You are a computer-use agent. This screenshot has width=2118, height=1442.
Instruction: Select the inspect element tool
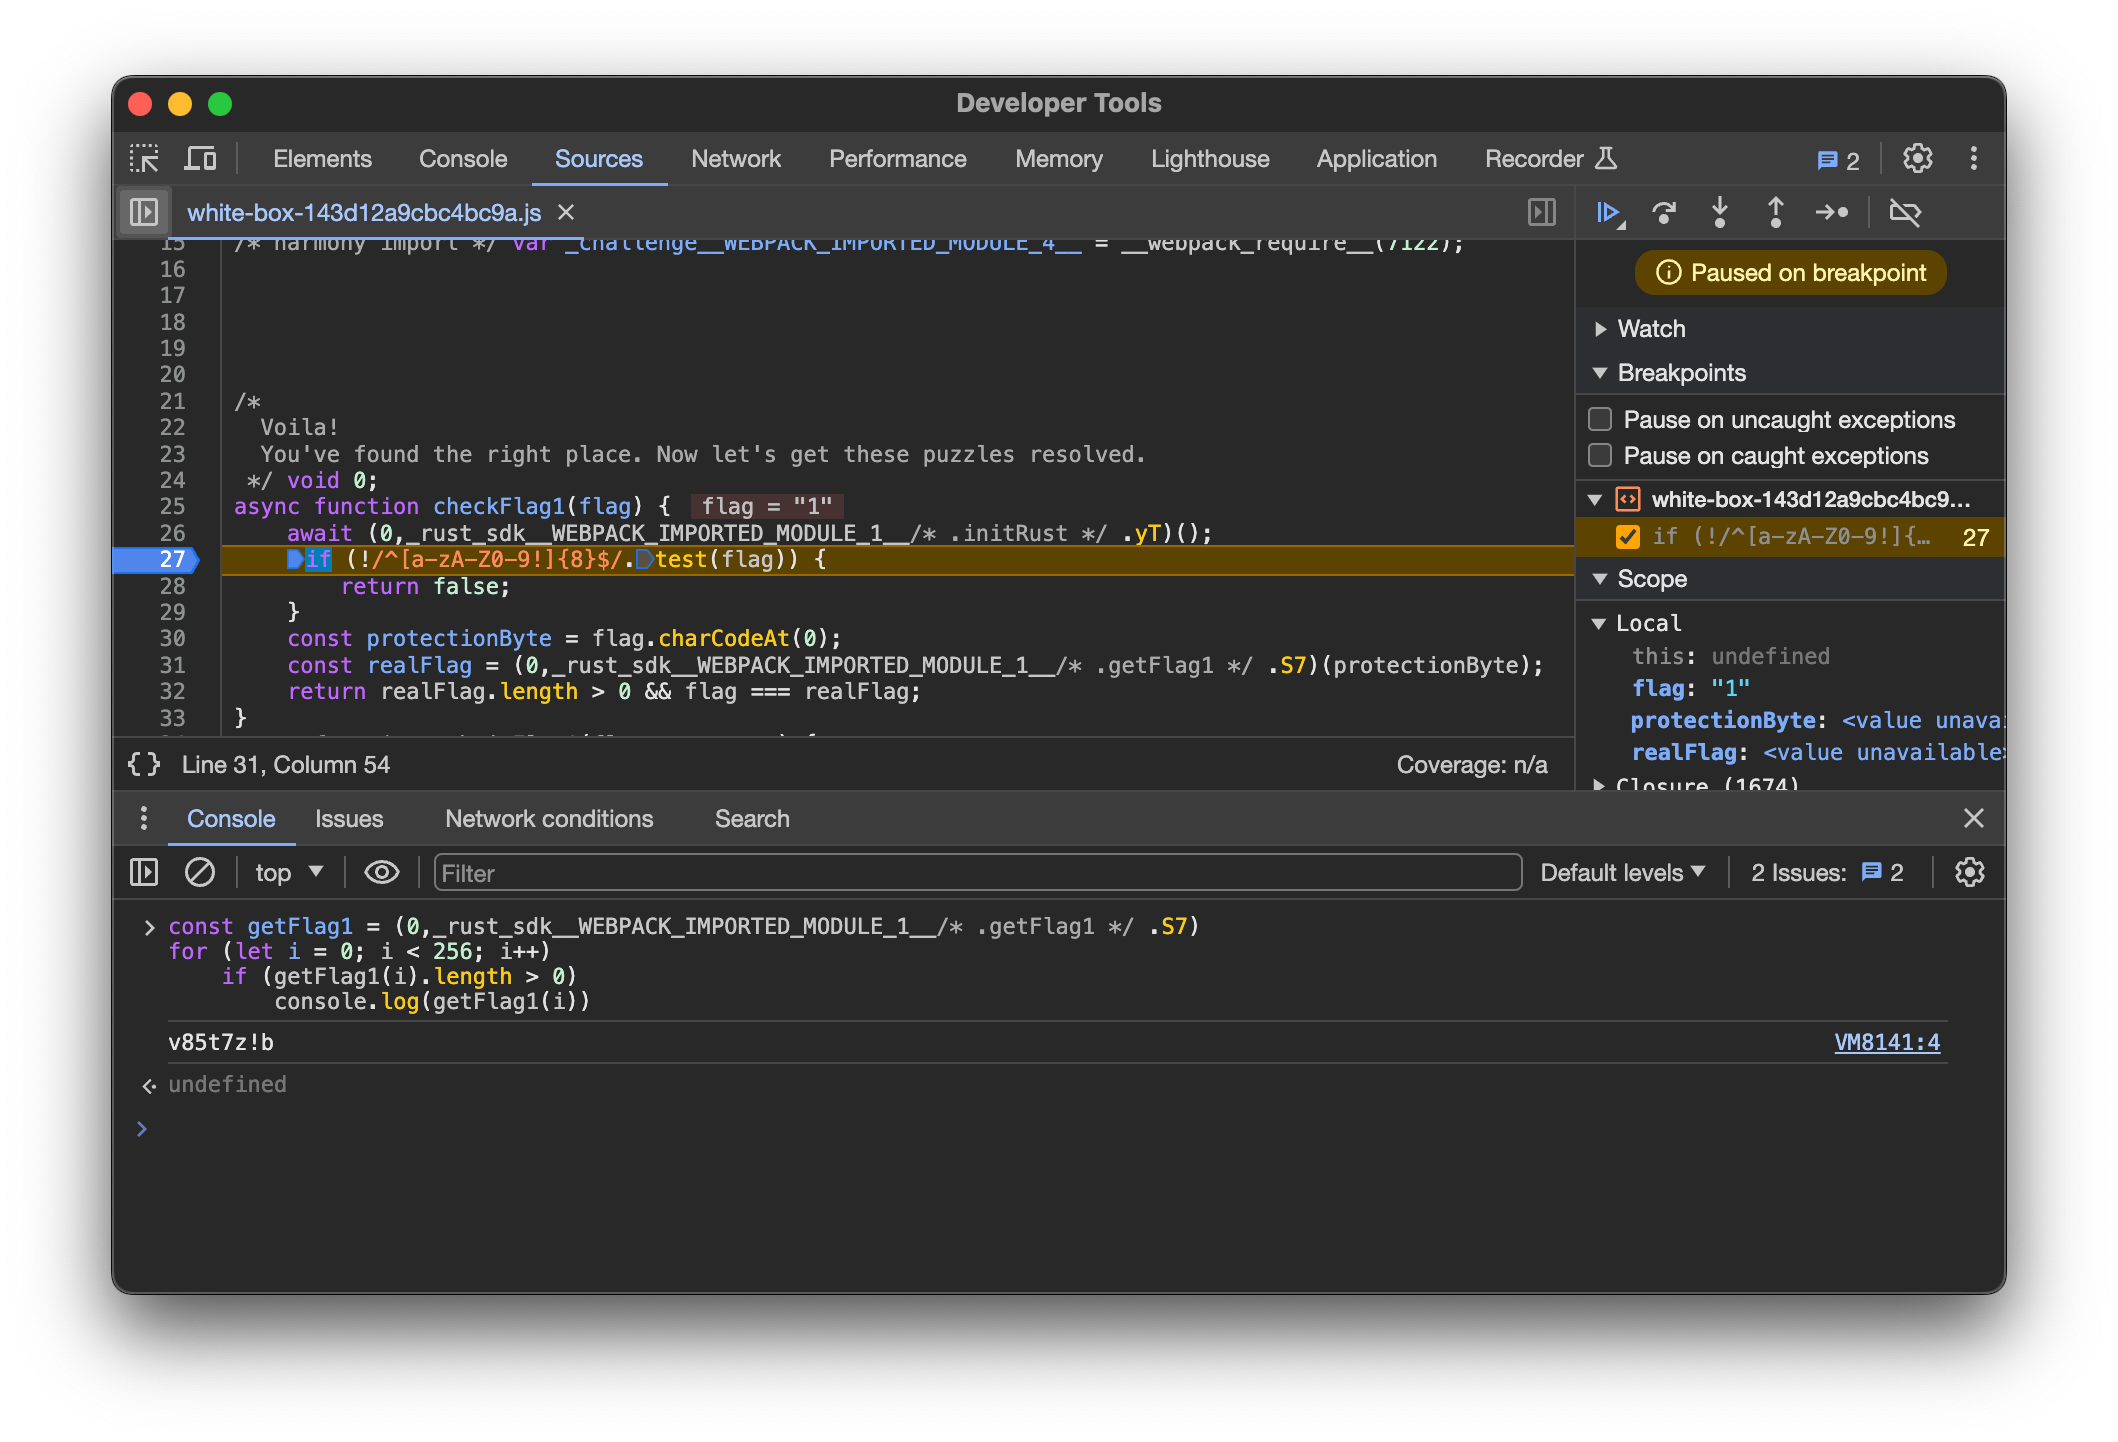pos(145,159)
